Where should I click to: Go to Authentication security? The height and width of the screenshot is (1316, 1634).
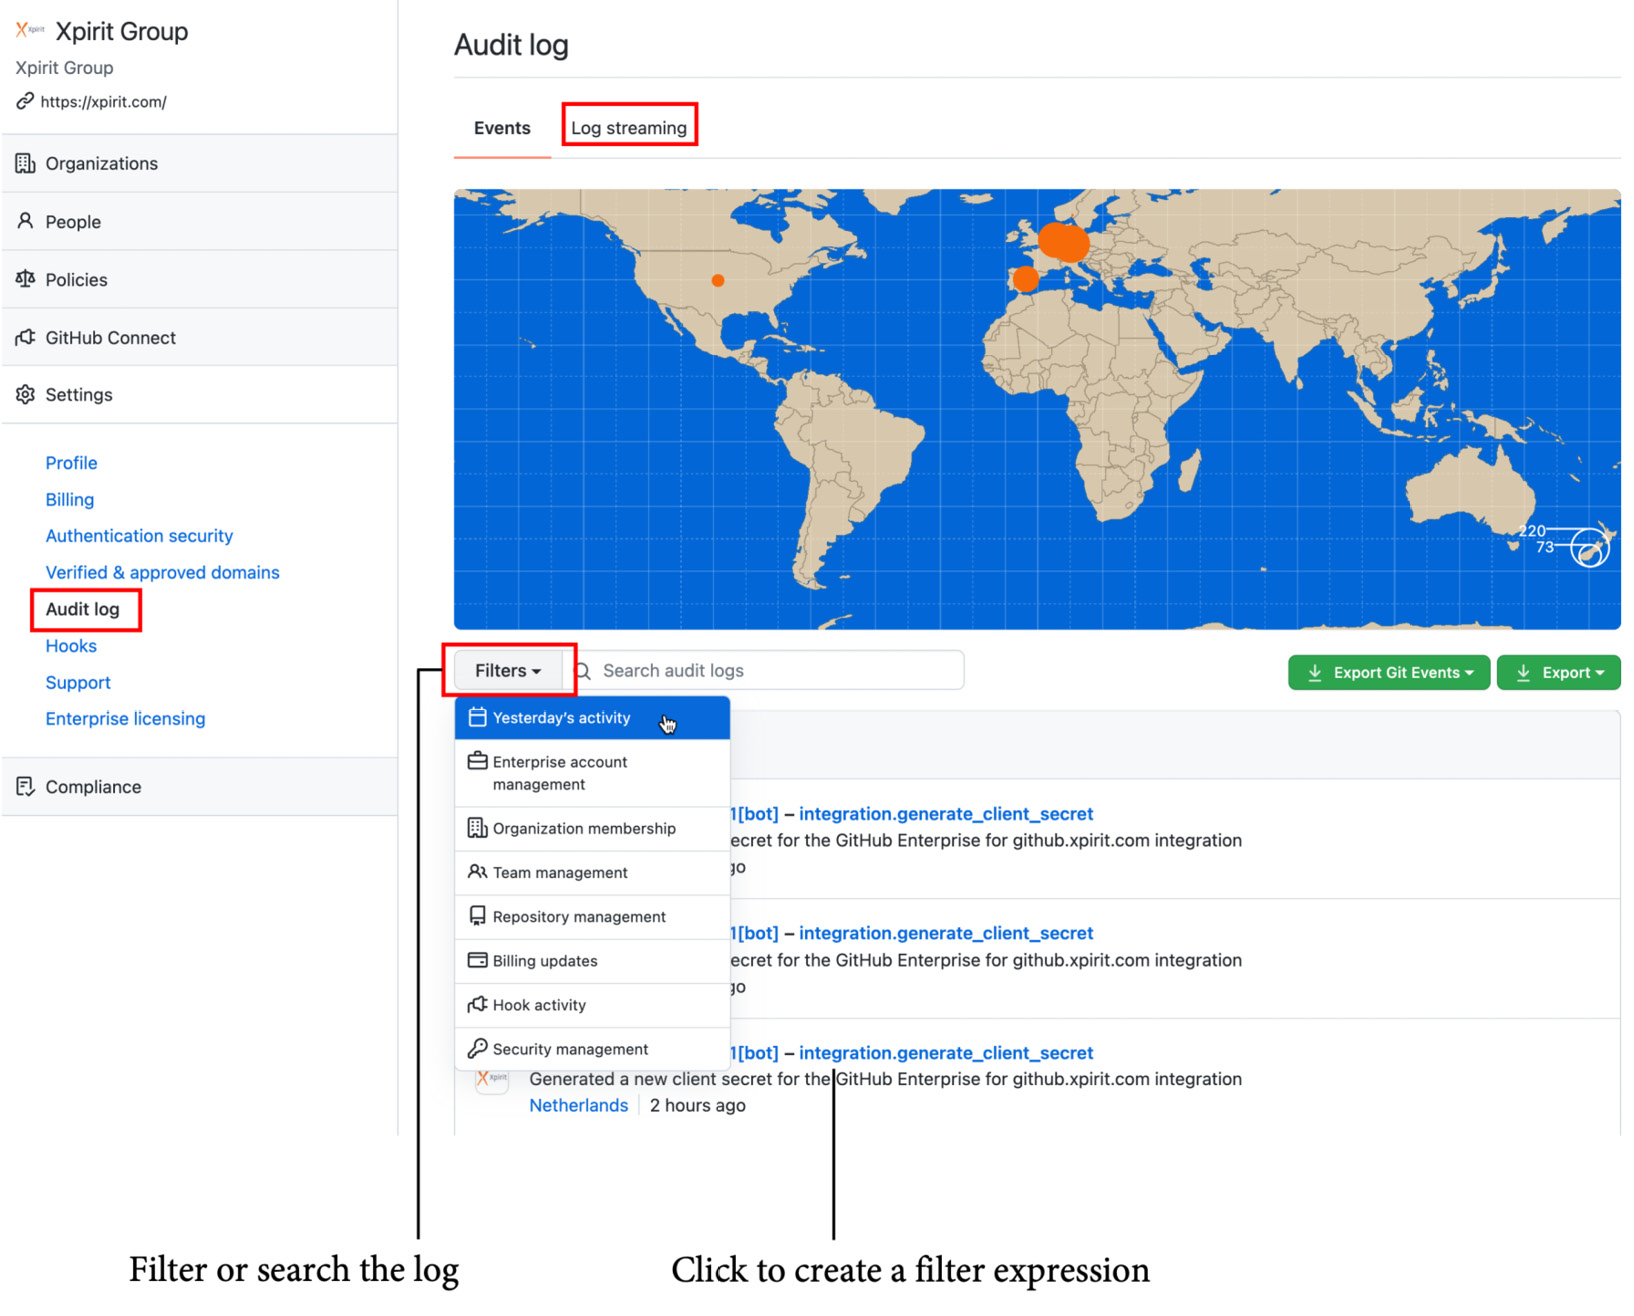139,536
